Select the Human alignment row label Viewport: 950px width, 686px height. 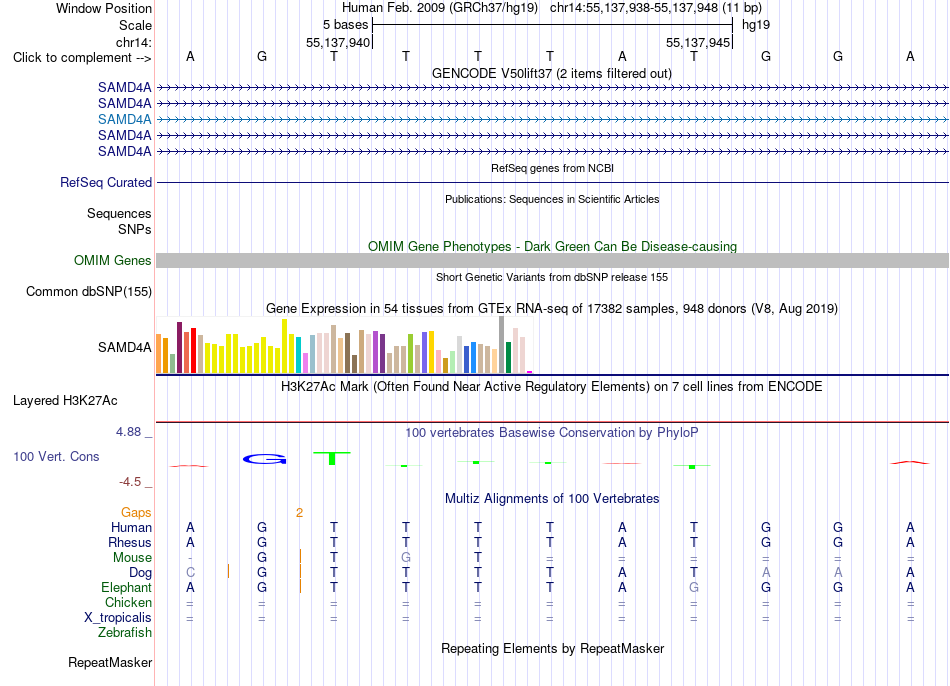[x=131, y=527]
